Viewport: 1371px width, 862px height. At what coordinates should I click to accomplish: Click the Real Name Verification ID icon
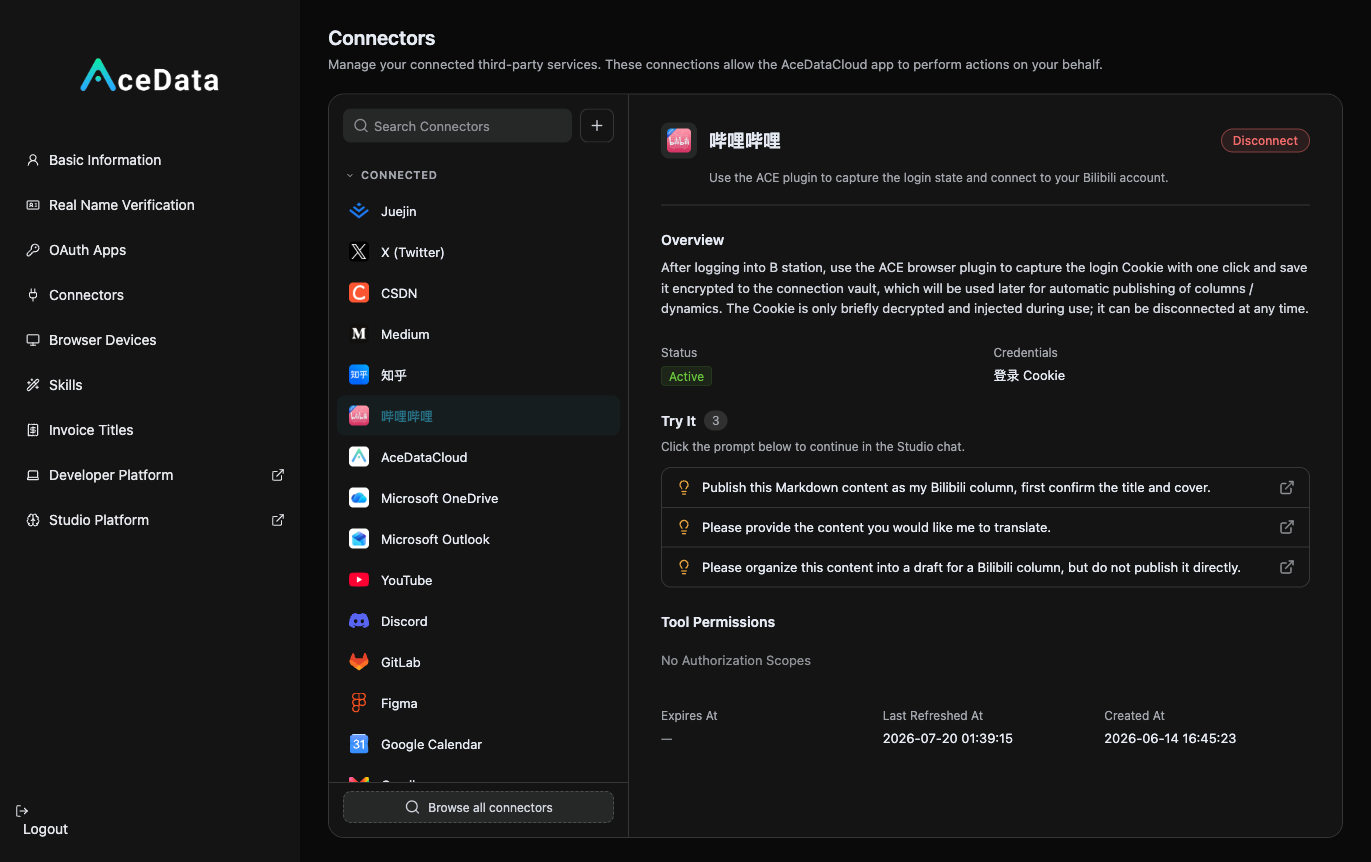33,205
